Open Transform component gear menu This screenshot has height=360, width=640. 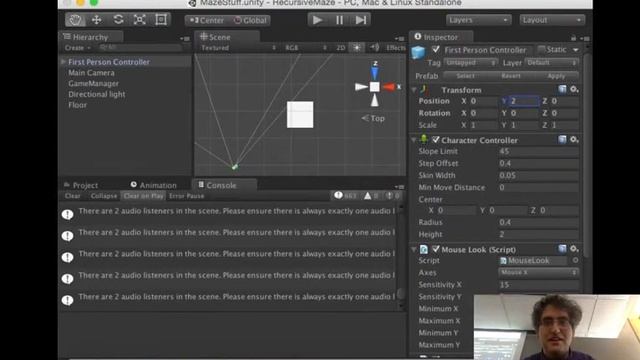pyautogui.click(x=574, y=89)
